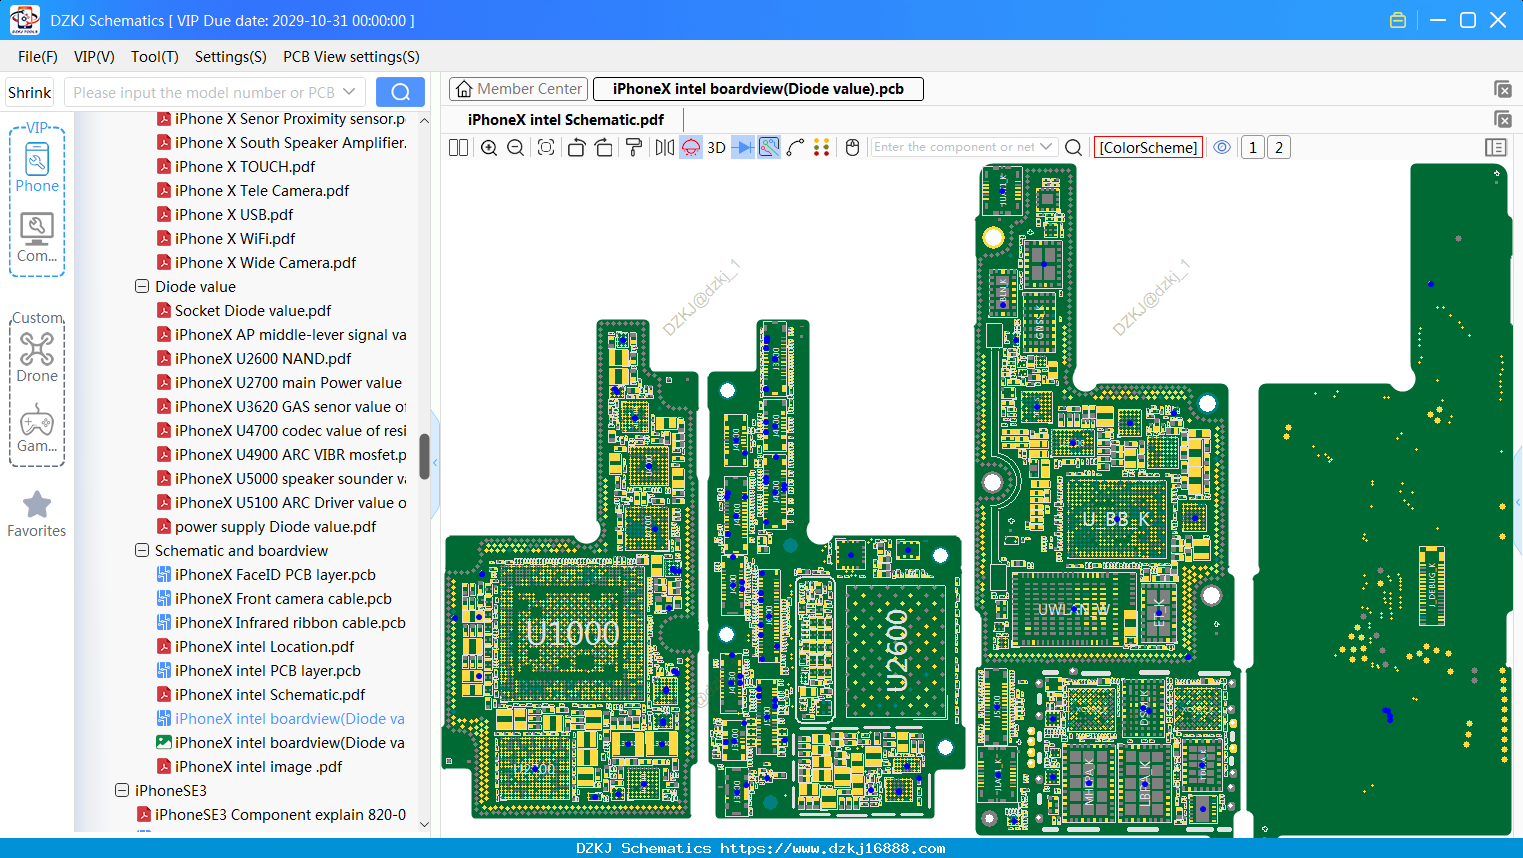1523x858 pixels.
Task: Select the curved wire connection tool
Action: [x=796, y=148]
